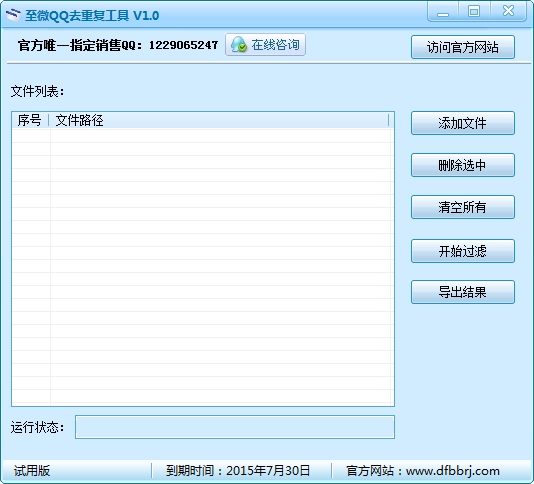Viewport: 534px width, 484px height.
Task: Minimize the 至微QQ去重复工具 window
Action: 443,12
